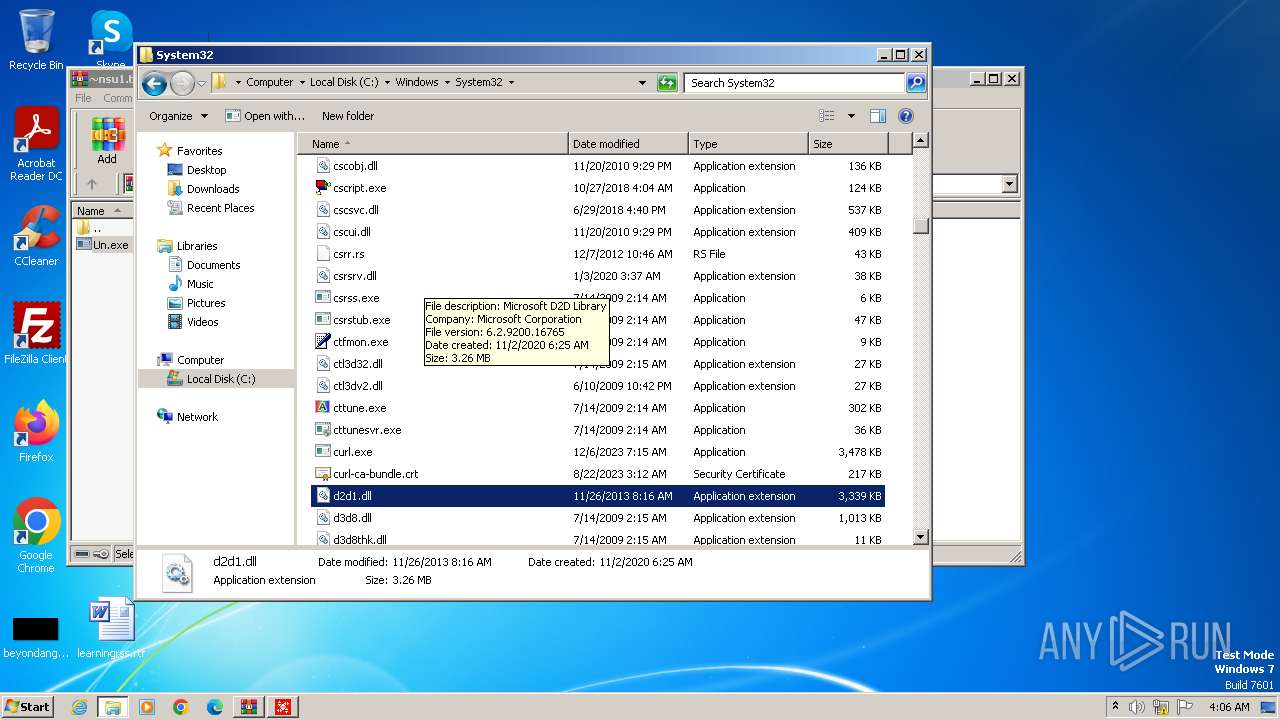This screenshot has height=720, width=1280.
Task: Select the d2d1.dll file row
Action: tap(598, 496)
